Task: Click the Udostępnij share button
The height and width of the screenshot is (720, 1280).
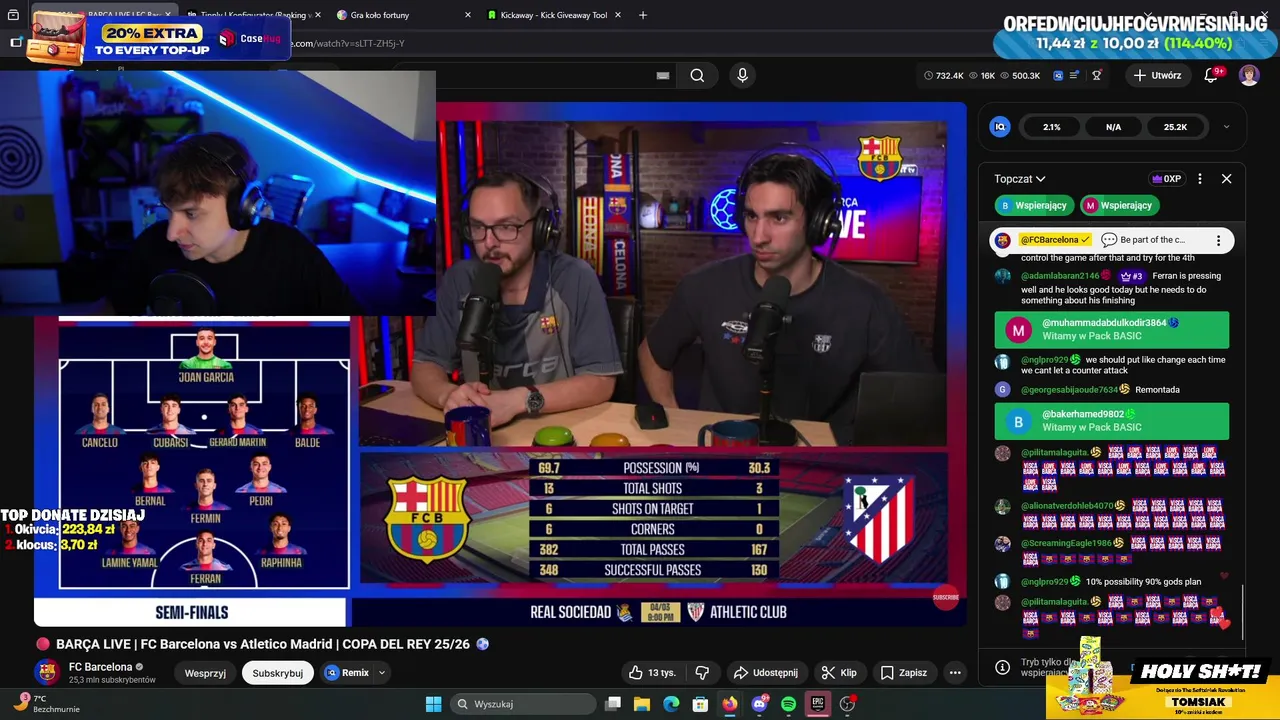Action: click(x=765, y=673)
